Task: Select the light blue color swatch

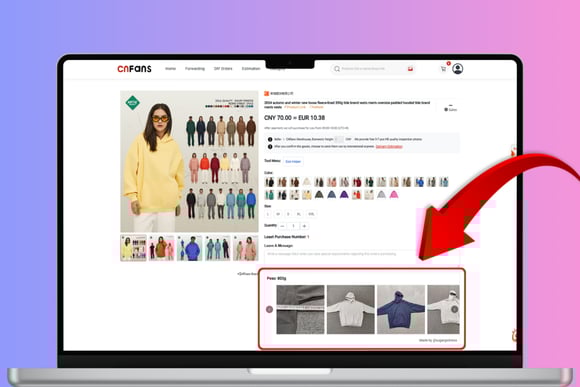Action: coord(444,182)
